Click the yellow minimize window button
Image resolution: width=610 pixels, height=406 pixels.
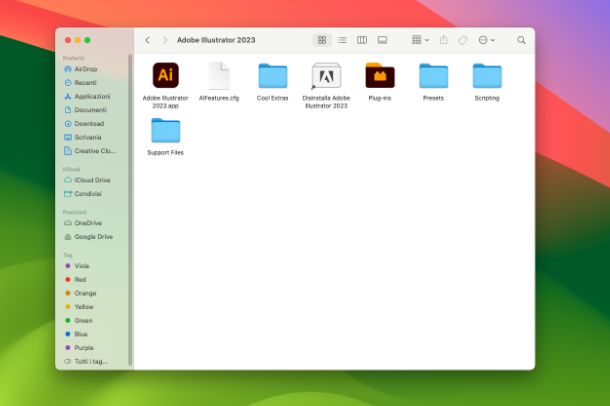78,40
